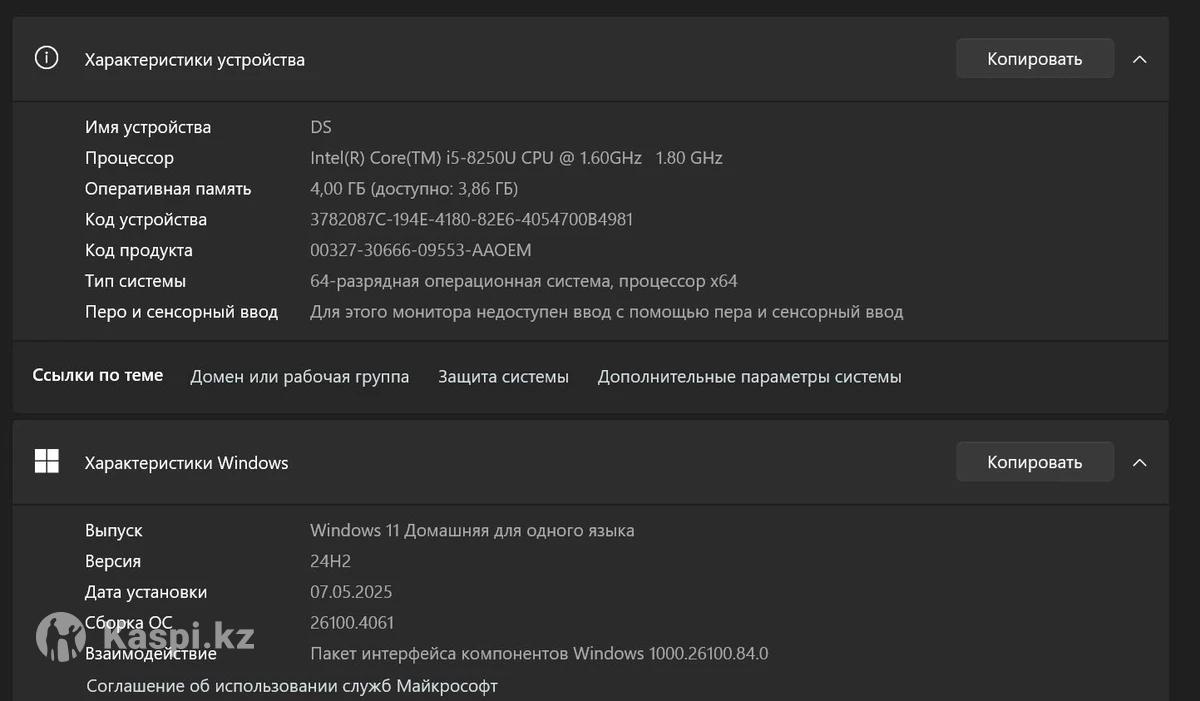Select install date 07.05.2025
The height and width of the screenshot is (701, 1200).
point(351,592)
